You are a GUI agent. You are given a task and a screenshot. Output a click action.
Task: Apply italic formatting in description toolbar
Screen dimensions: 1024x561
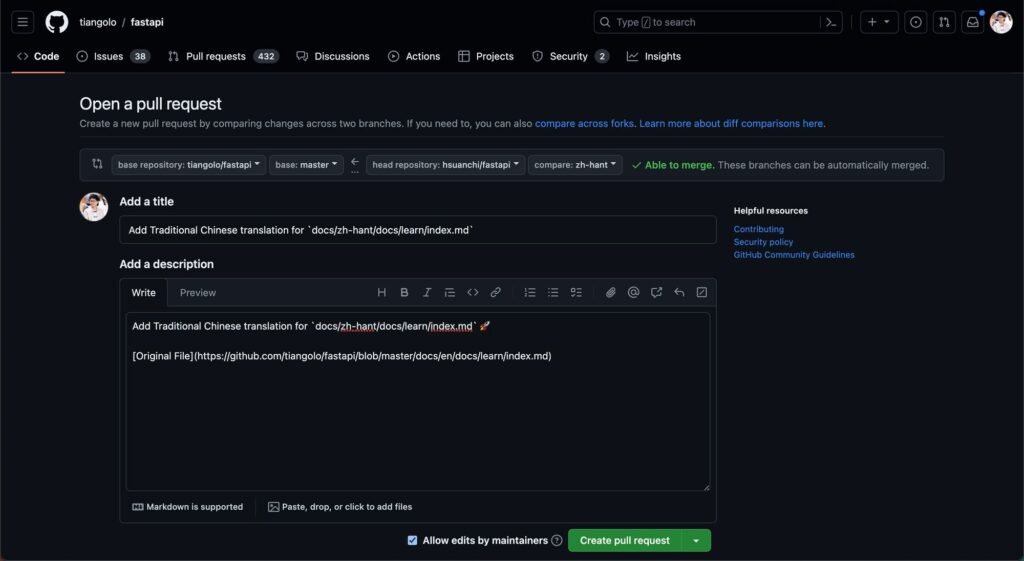pyautogui.click(x=426, y=293)
